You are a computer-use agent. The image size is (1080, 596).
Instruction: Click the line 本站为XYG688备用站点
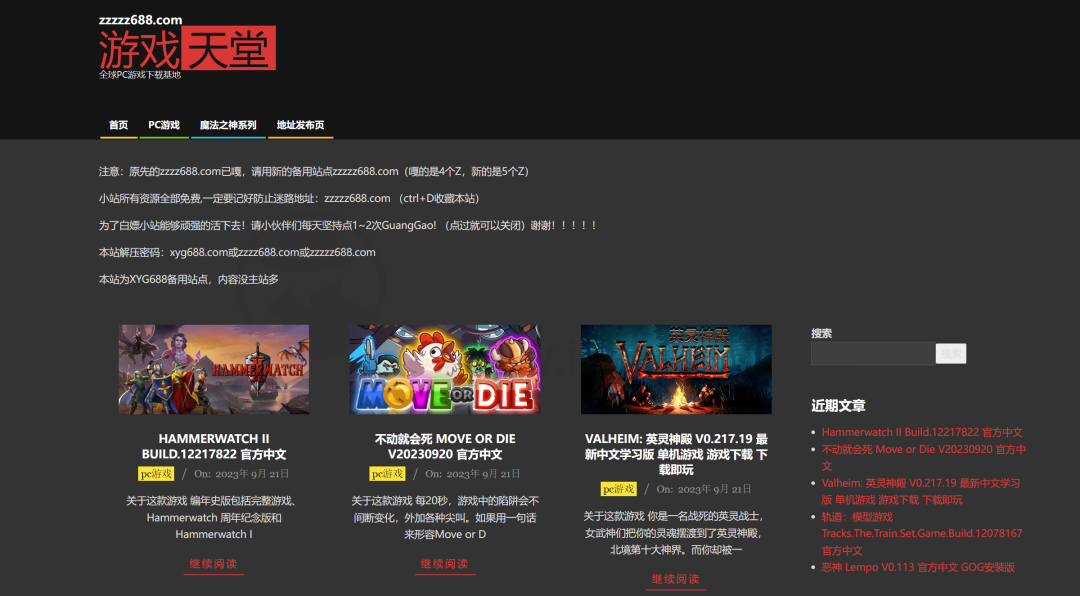point(189,279)
